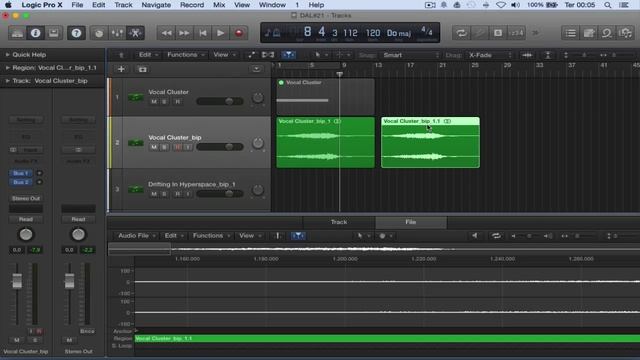The width and height of the screenshot is (640, 360).
Task: Click the Bus 2 send button
Action: 21,182
